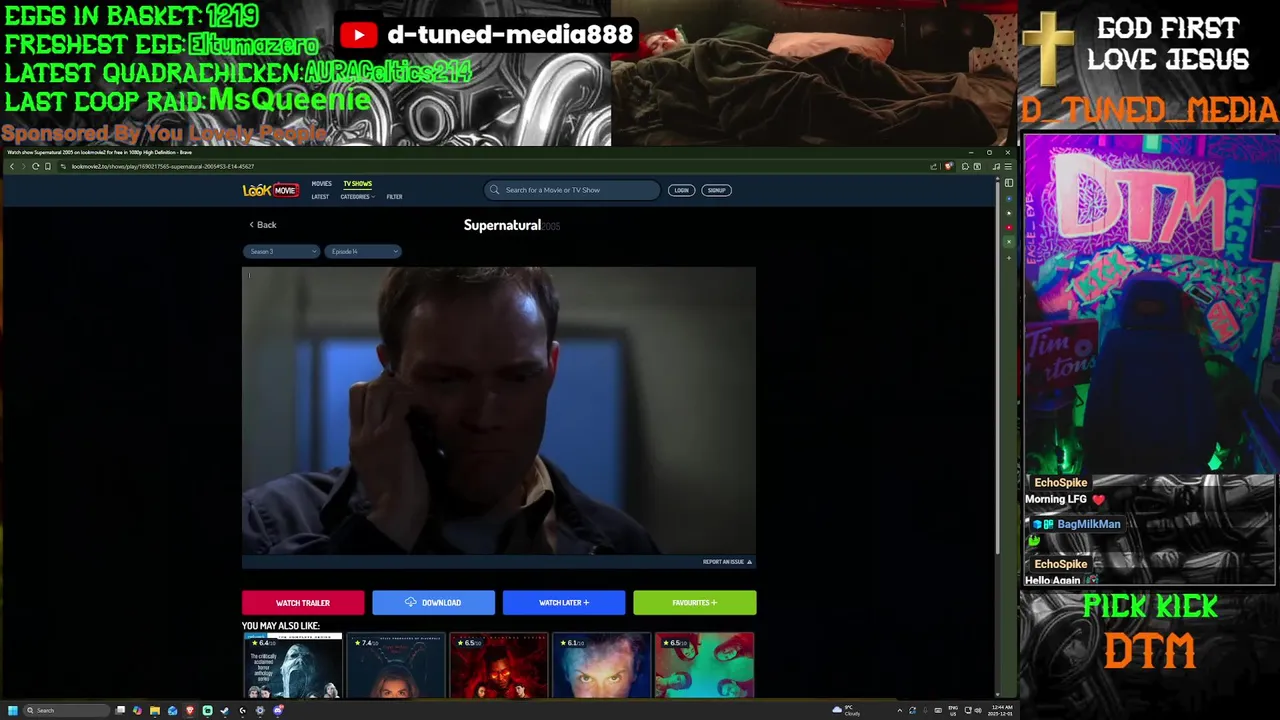Open the Season 3 dropdown

pyautogui.click(x=281, y=252)
